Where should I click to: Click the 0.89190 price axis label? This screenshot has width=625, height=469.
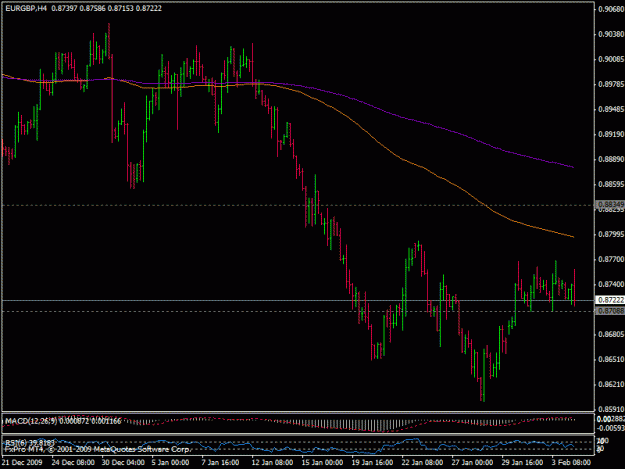click(611, 134)
